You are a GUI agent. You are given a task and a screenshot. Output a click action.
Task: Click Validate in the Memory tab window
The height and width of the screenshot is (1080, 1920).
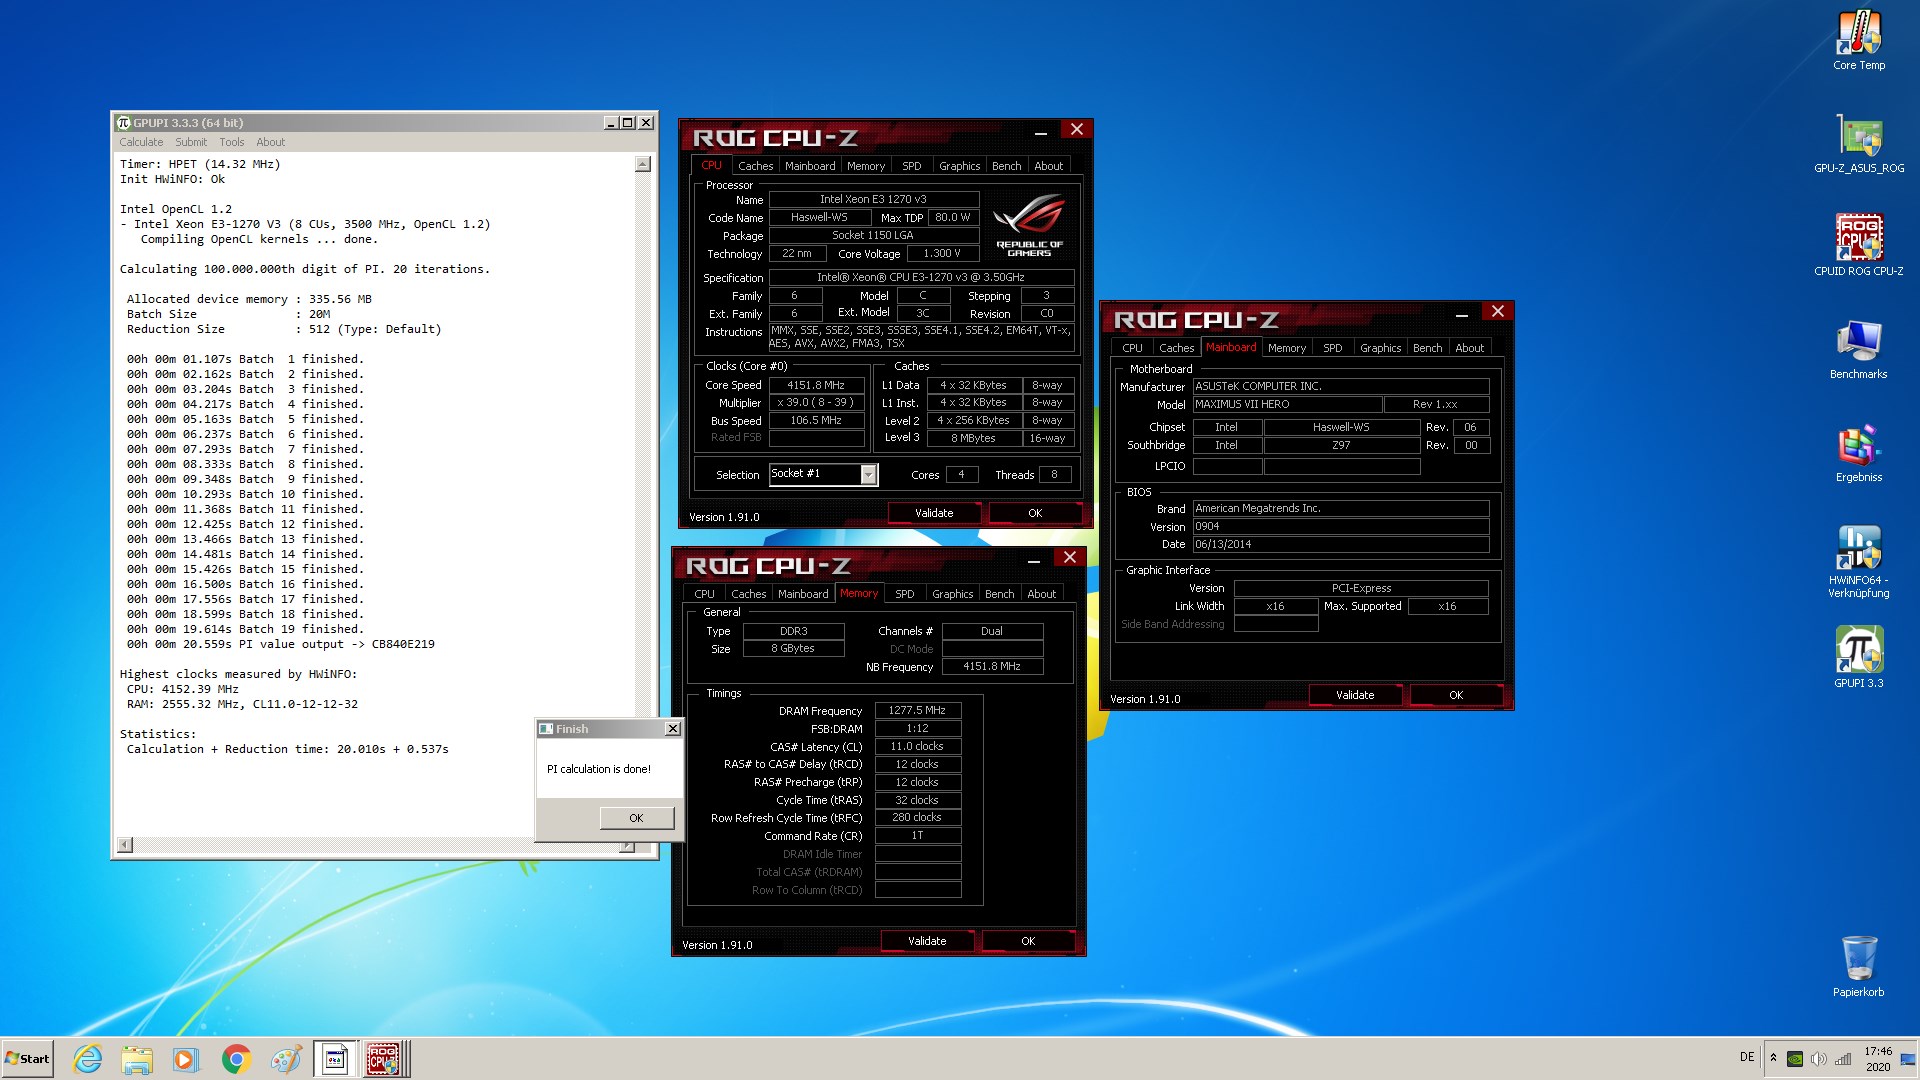coord(927,941)
